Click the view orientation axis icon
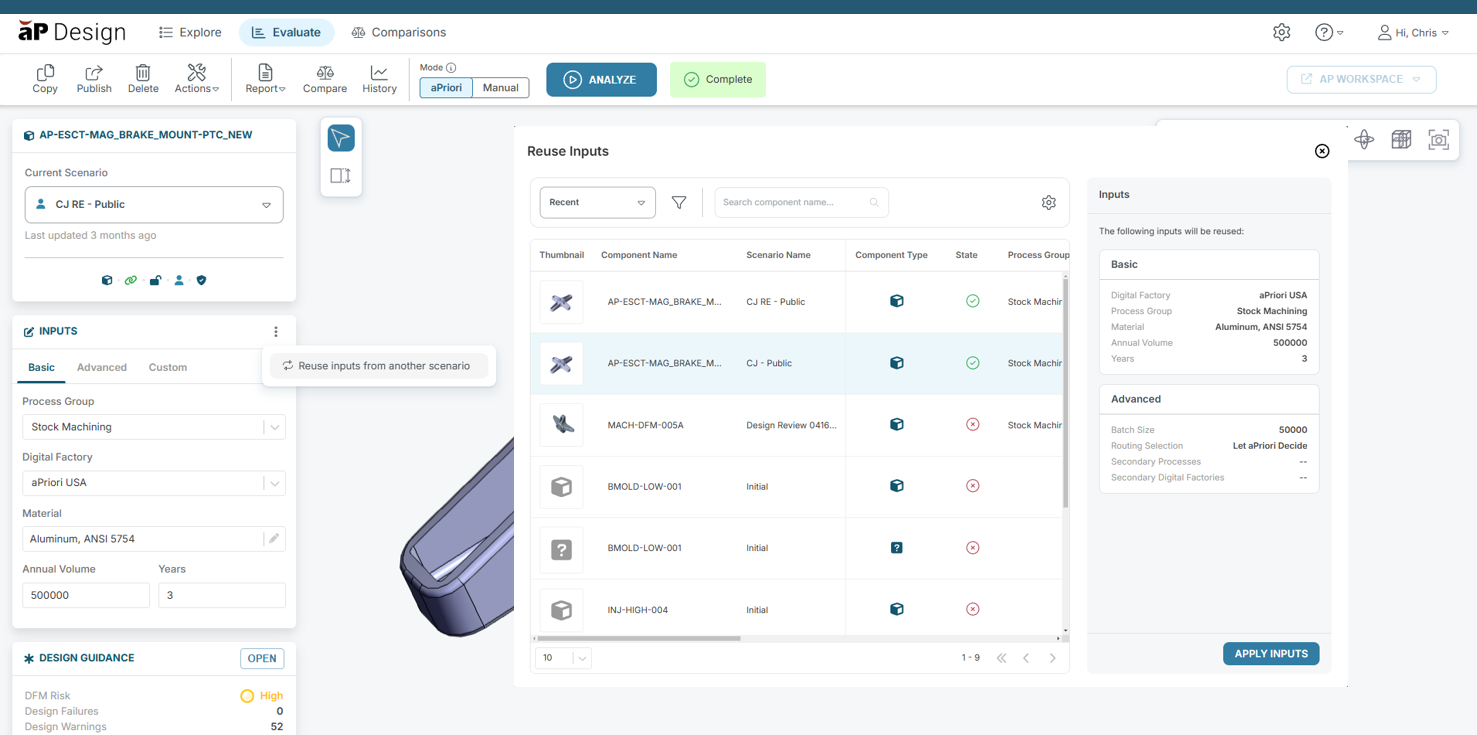1477x735 pixels. 1364,140
